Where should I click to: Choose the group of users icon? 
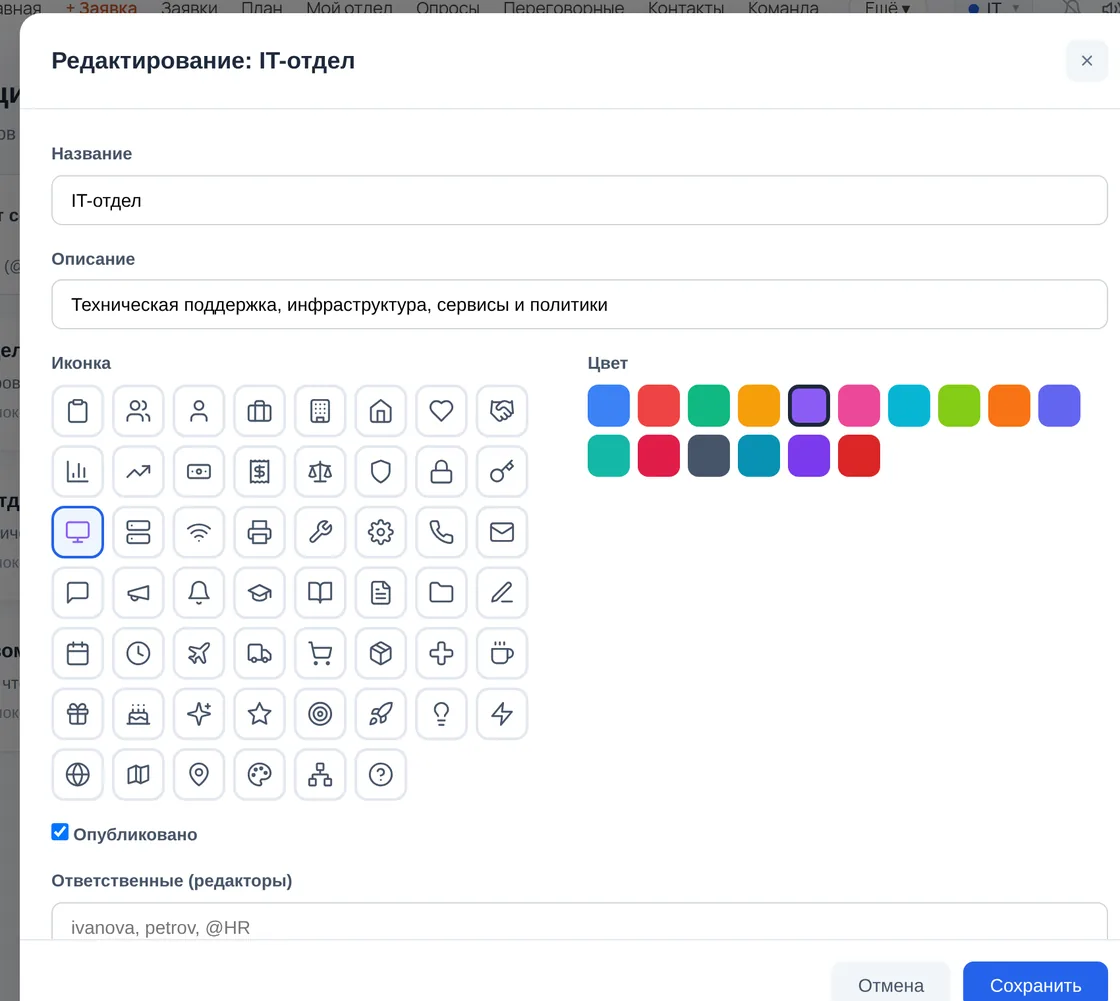pos(139,411)
